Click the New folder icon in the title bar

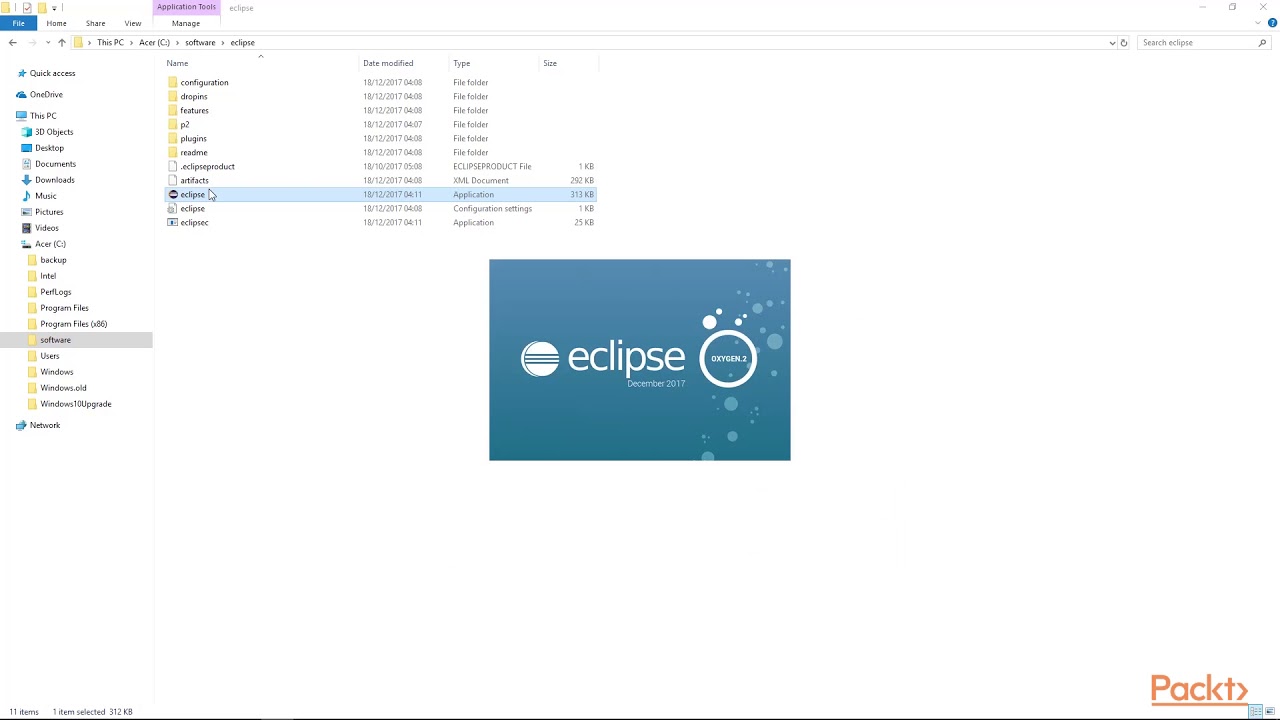(x=42, y=7)
